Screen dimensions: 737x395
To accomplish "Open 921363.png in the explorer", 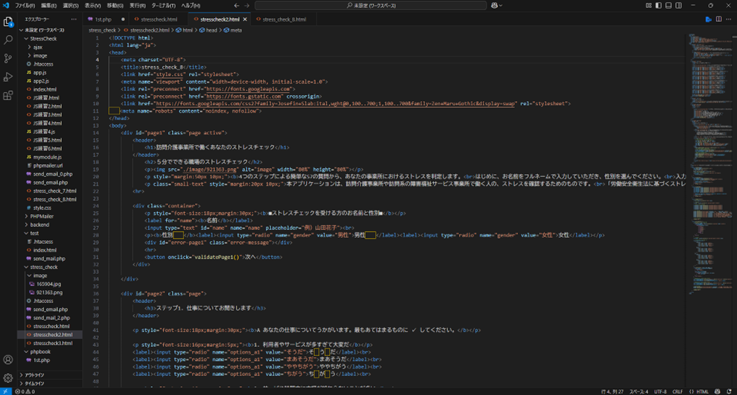I will 50,292.
